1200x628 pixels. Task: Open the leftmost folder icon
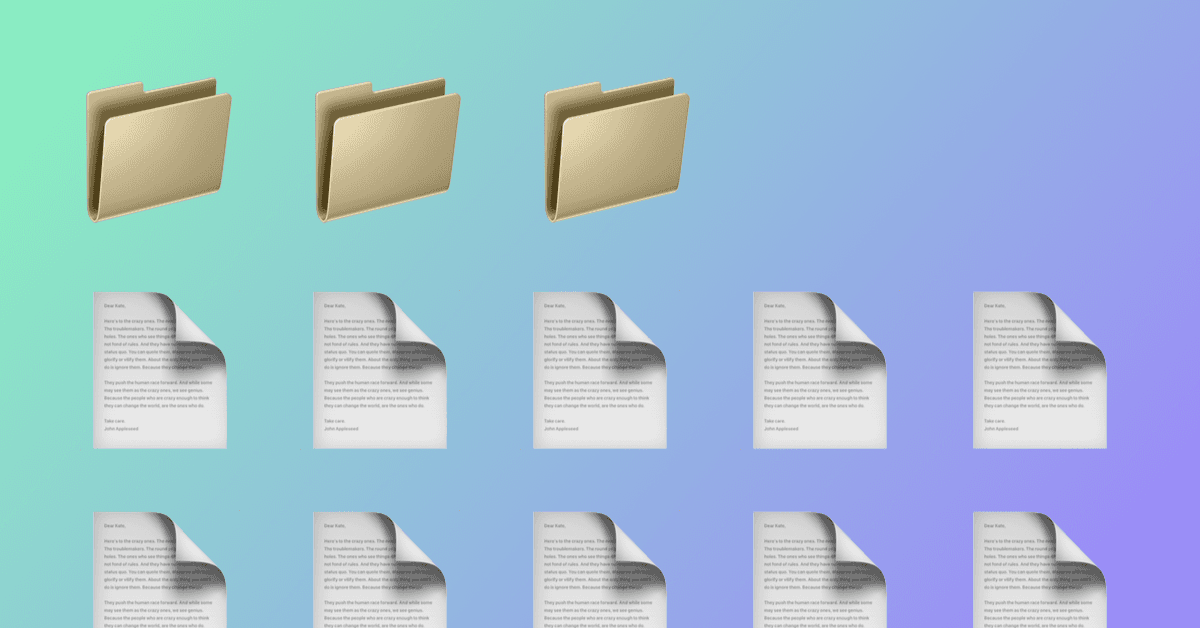tap(158, 150)
